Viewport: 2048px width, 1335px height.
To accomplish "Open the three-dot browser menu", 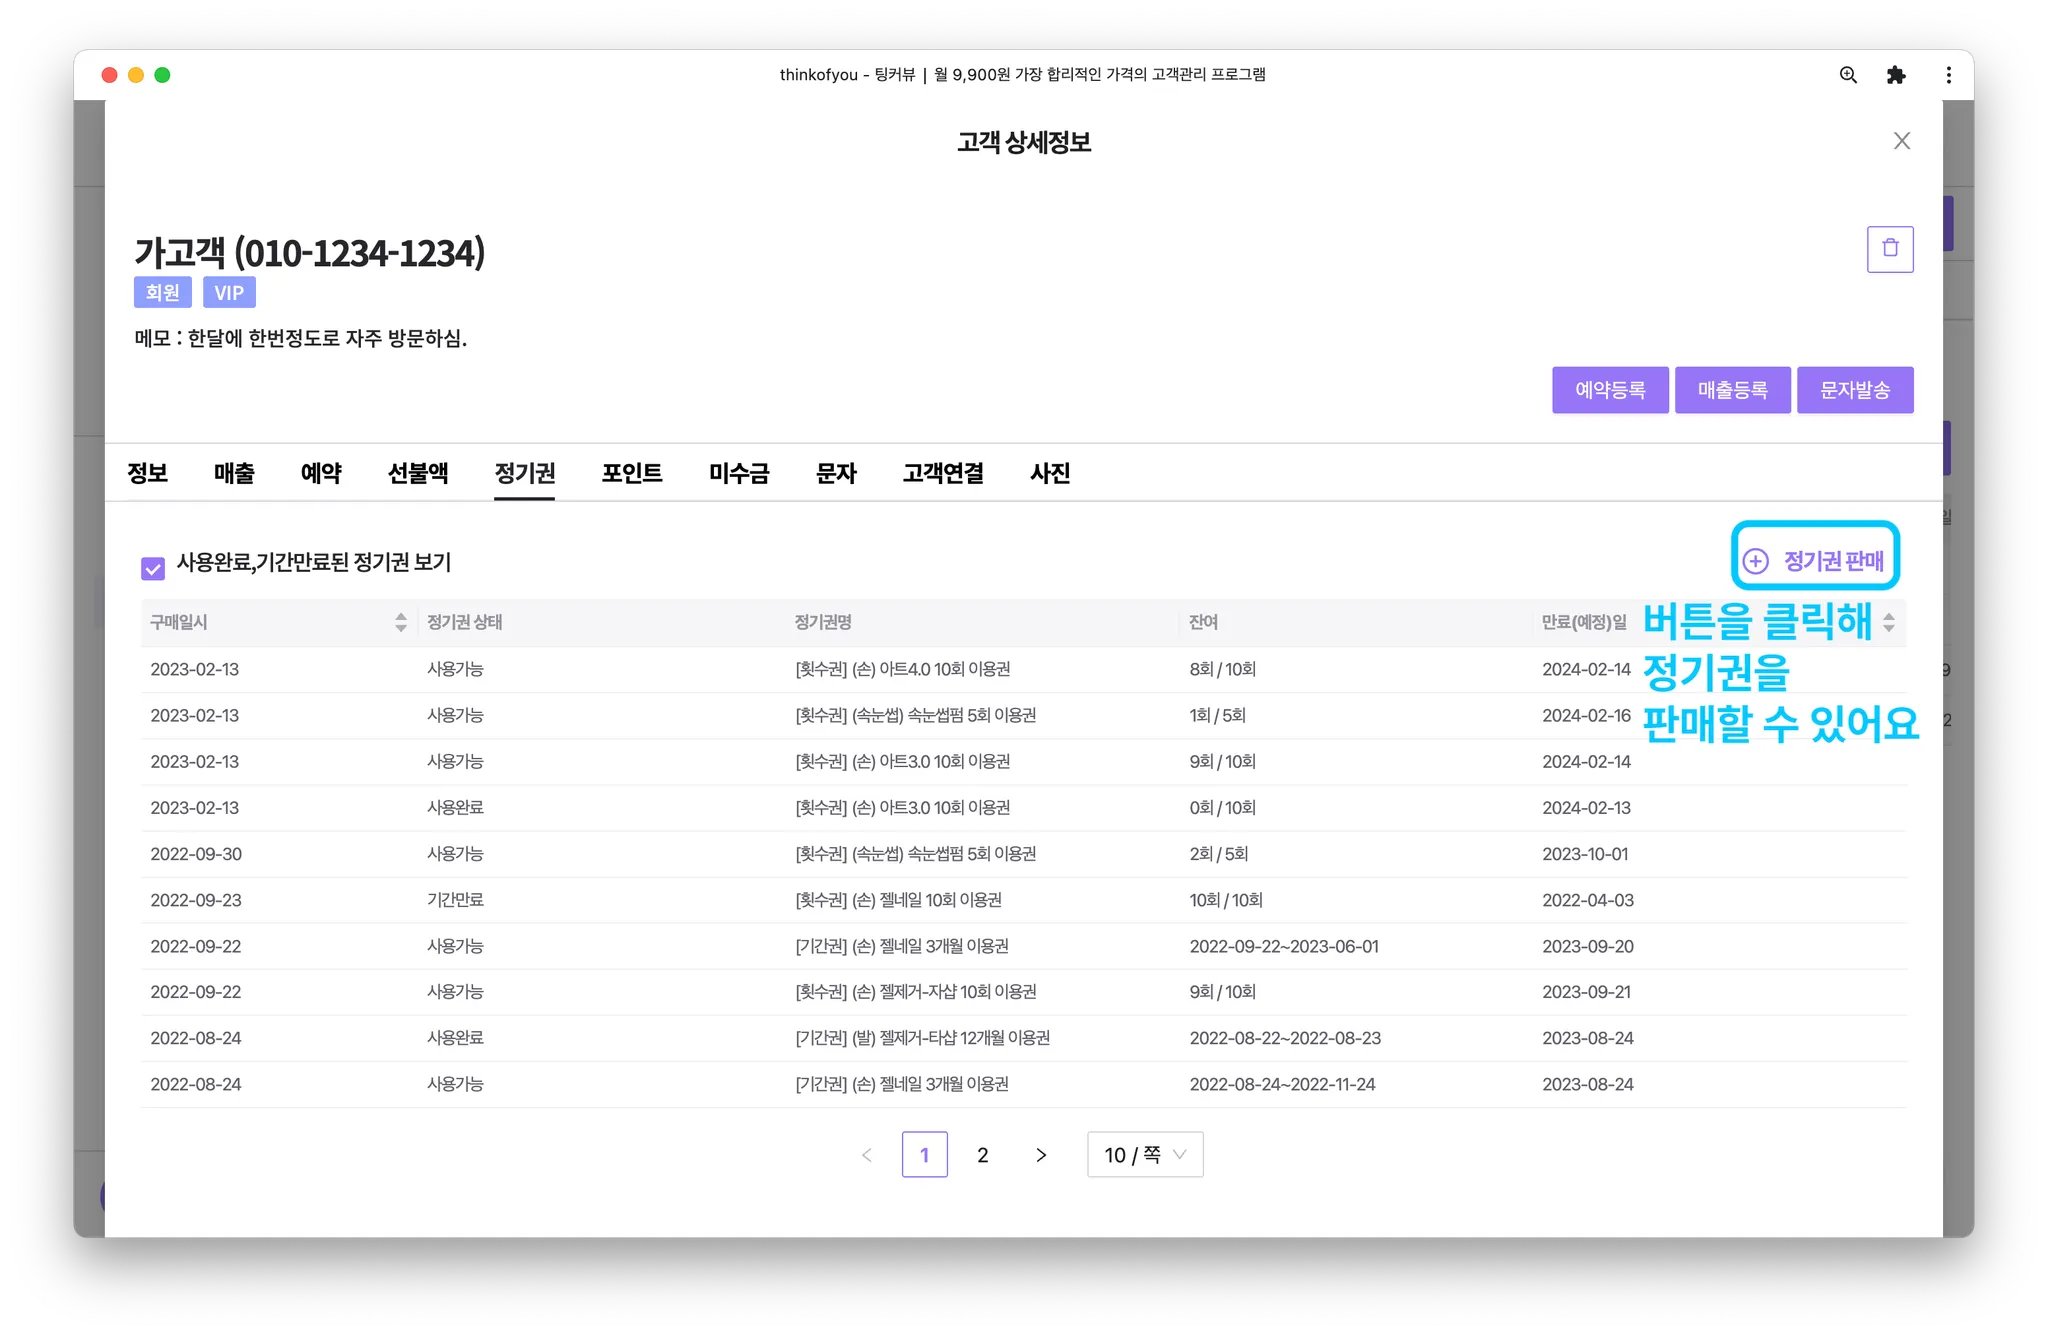I will tap(1948, 75).
